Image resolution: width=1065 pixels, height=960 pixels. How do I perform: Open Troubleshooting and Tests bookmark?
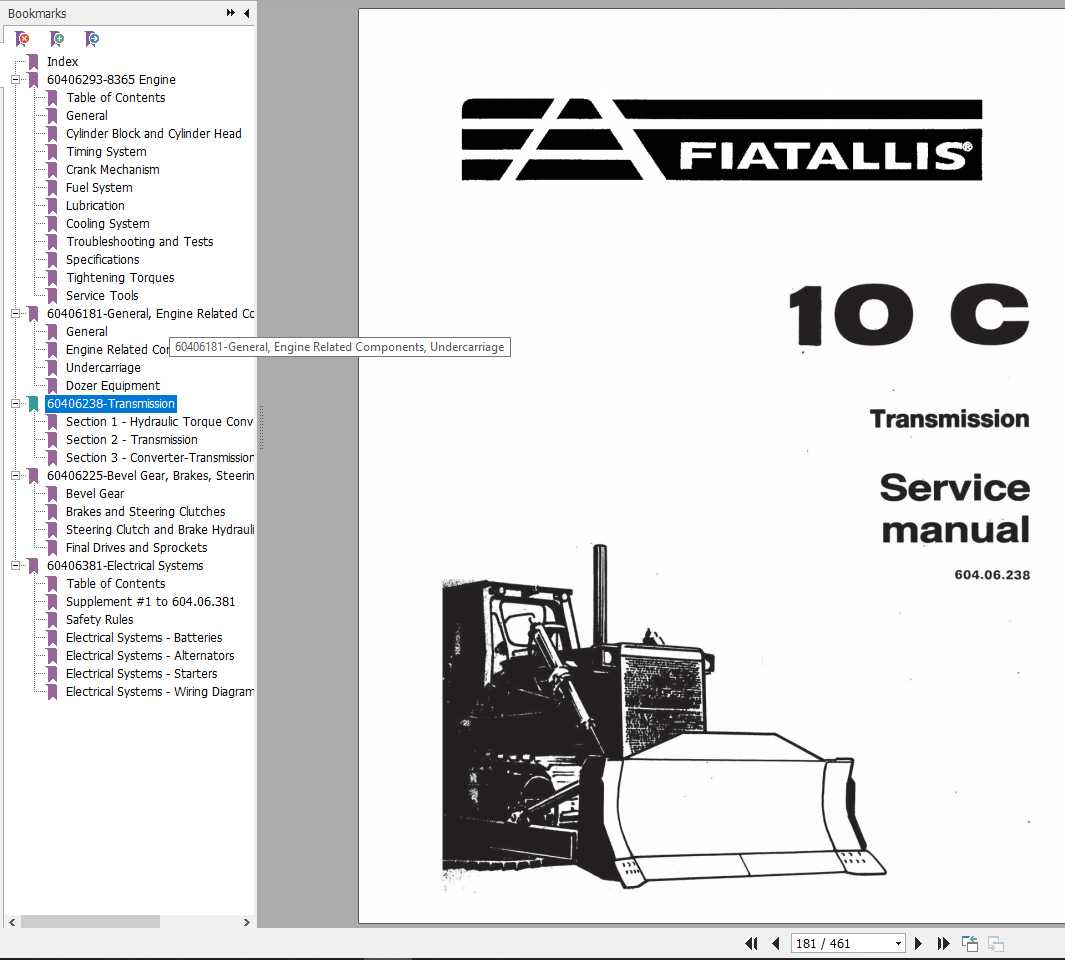[139, 241]
